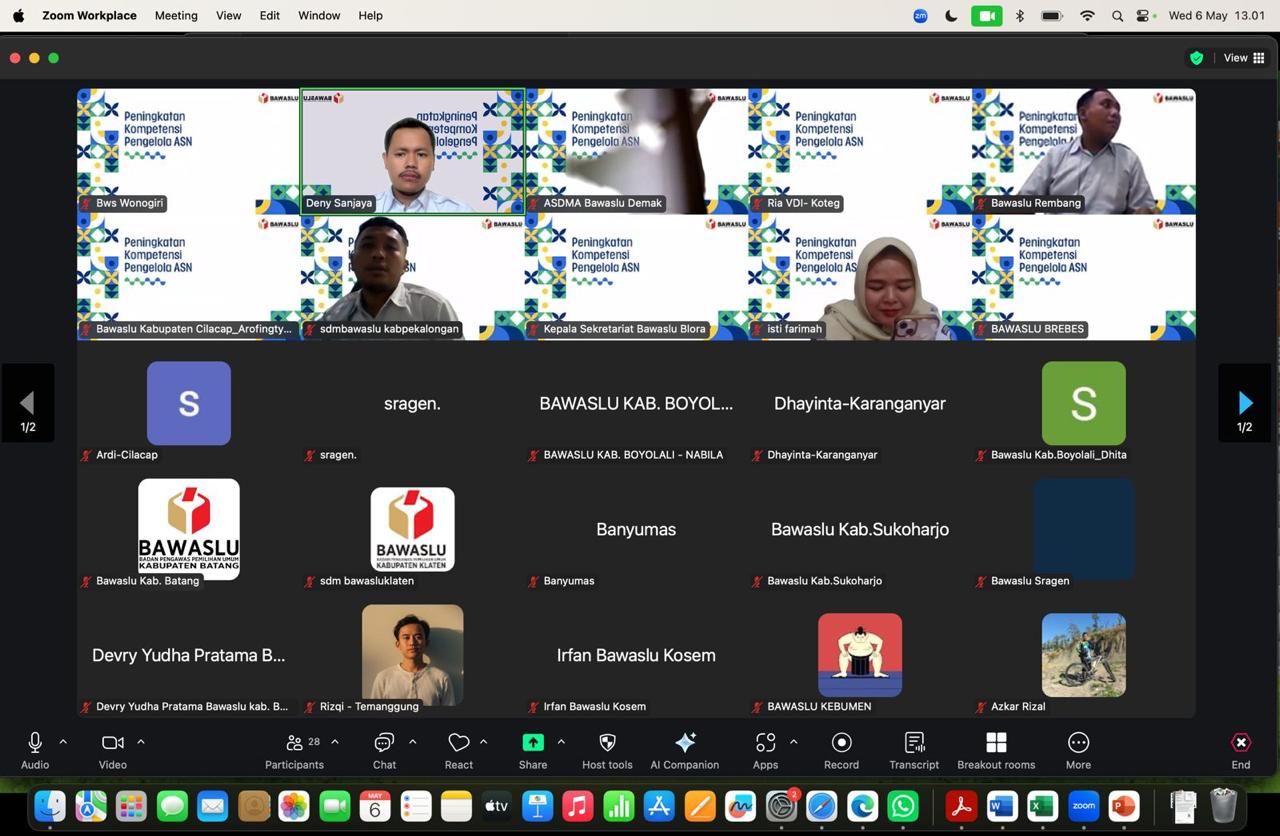The width and height of the screenshot is (1280, 836).
Task: Open the Transcript panel
Action: click(x=914, y=750)
